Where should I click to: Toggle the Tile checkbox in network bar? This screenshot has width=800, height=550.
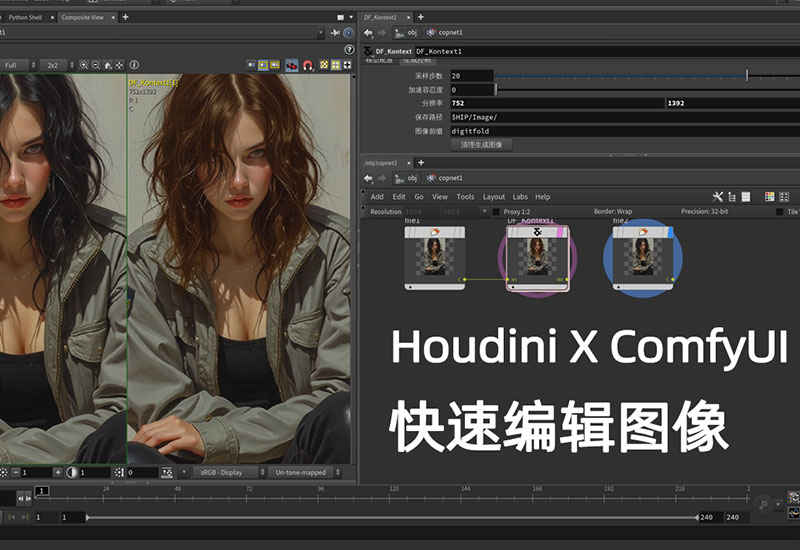pyautogui.click(x=780, y=212)
